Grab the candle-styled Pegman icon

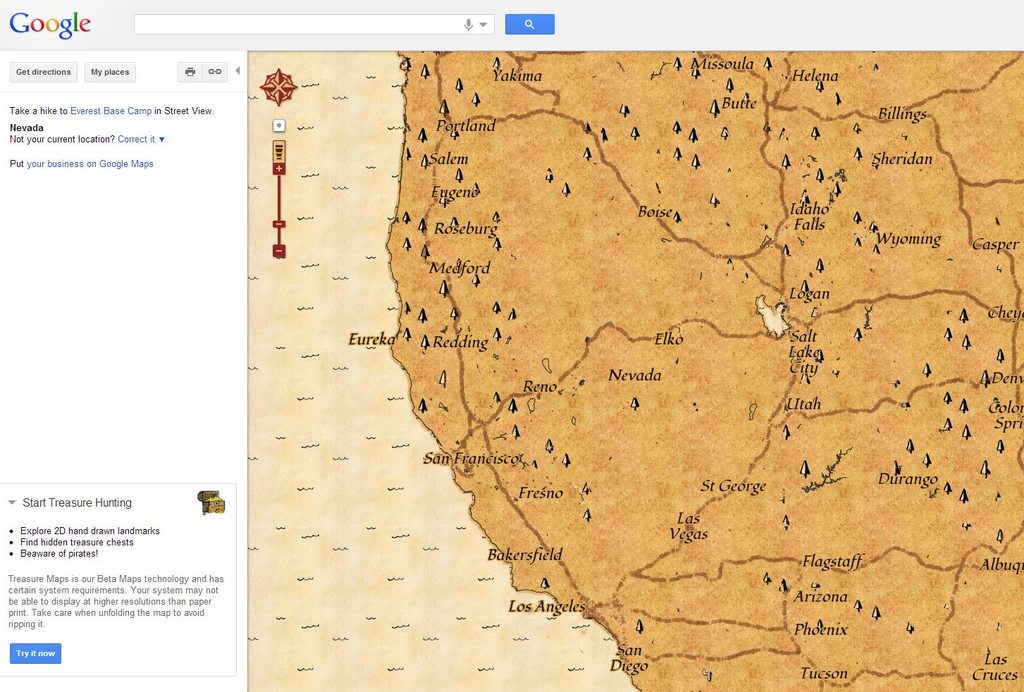point(277,152)
